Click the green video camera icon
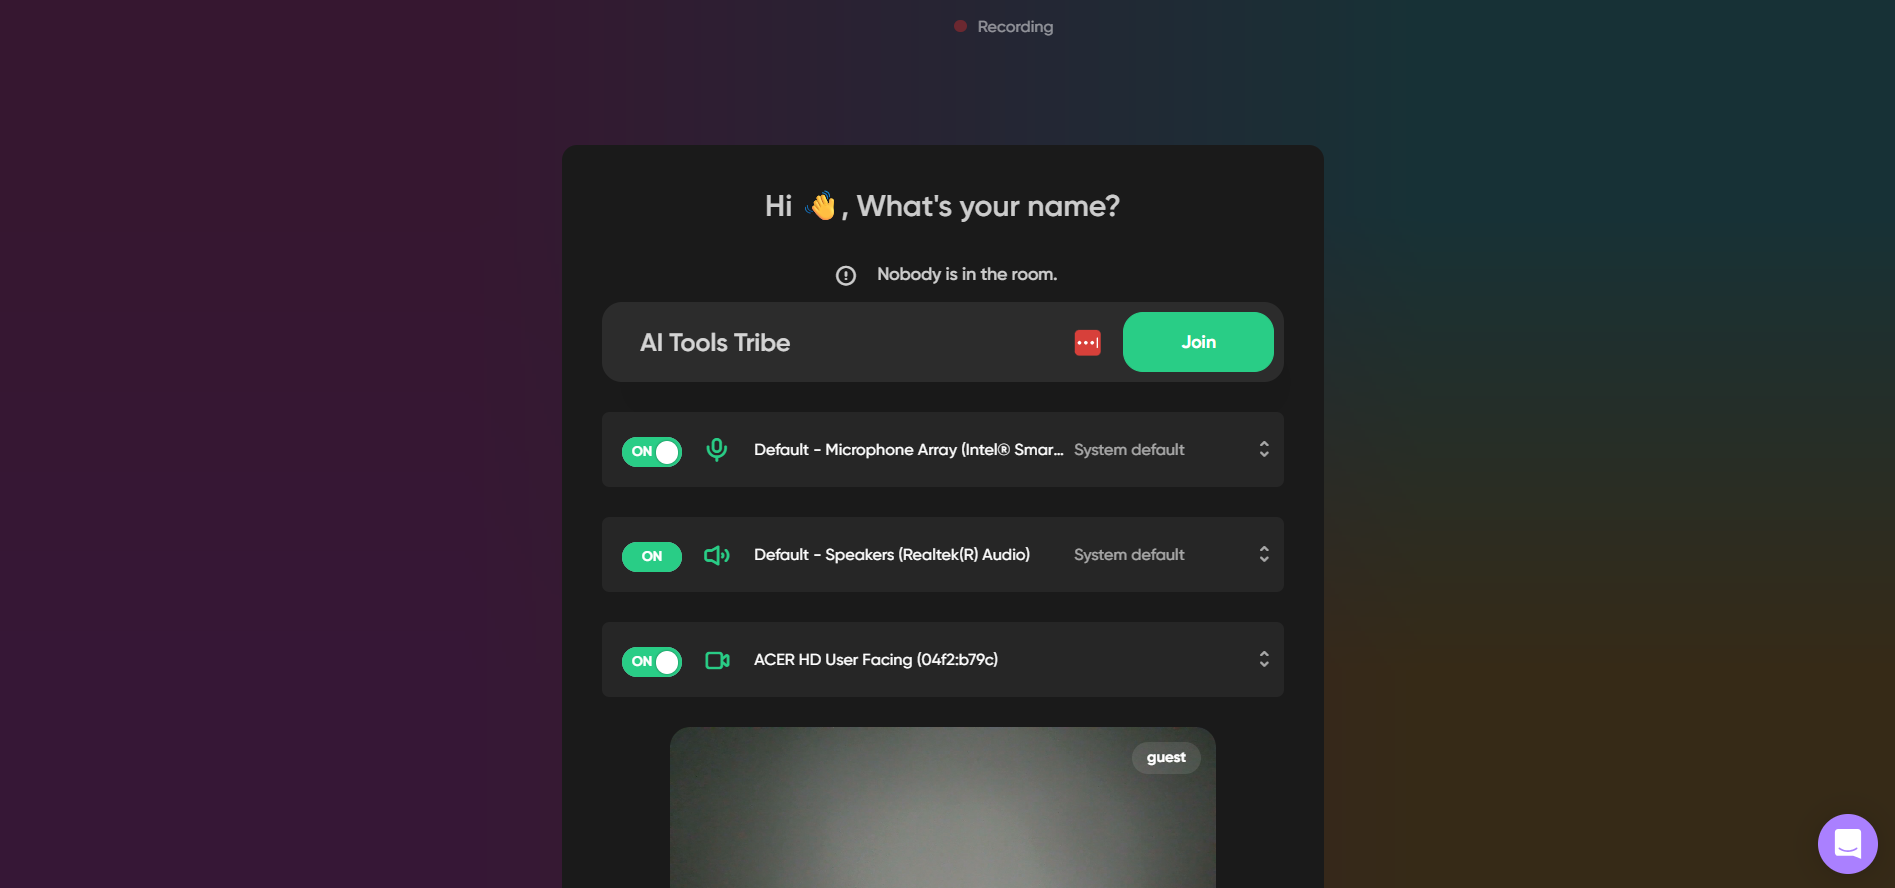 [717, 660]
